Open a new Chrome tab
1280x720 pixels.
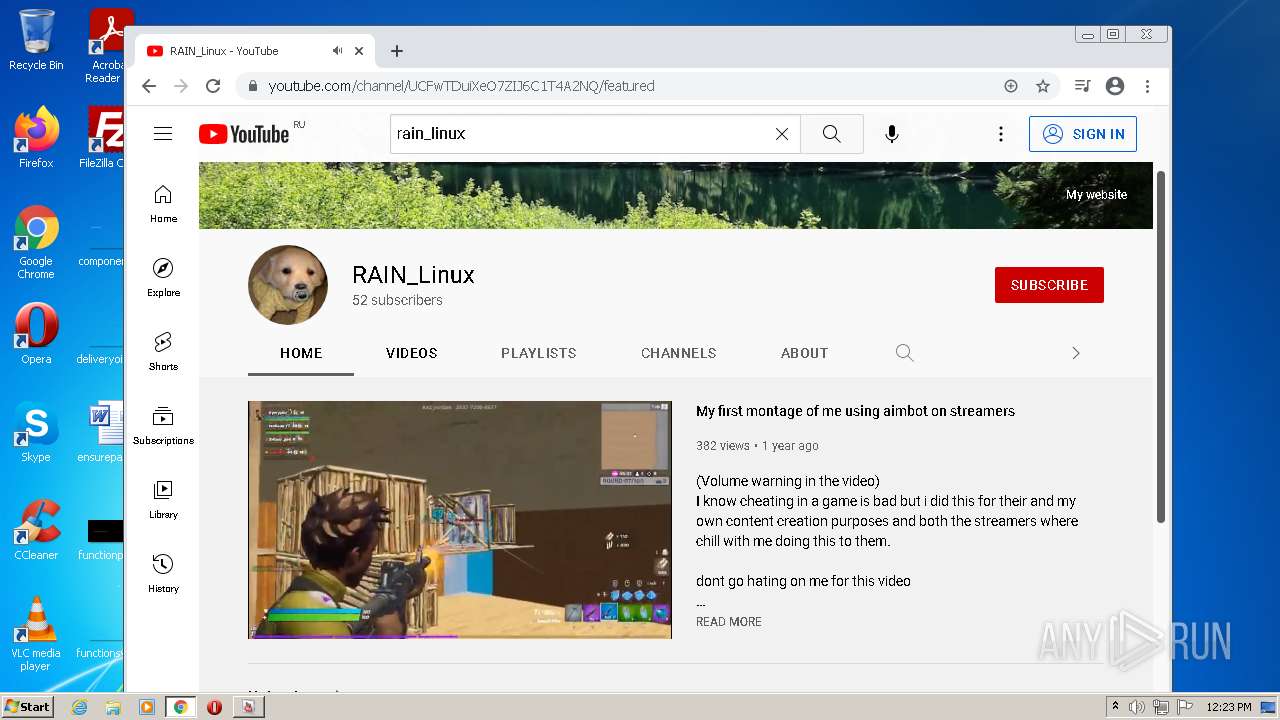397,51
